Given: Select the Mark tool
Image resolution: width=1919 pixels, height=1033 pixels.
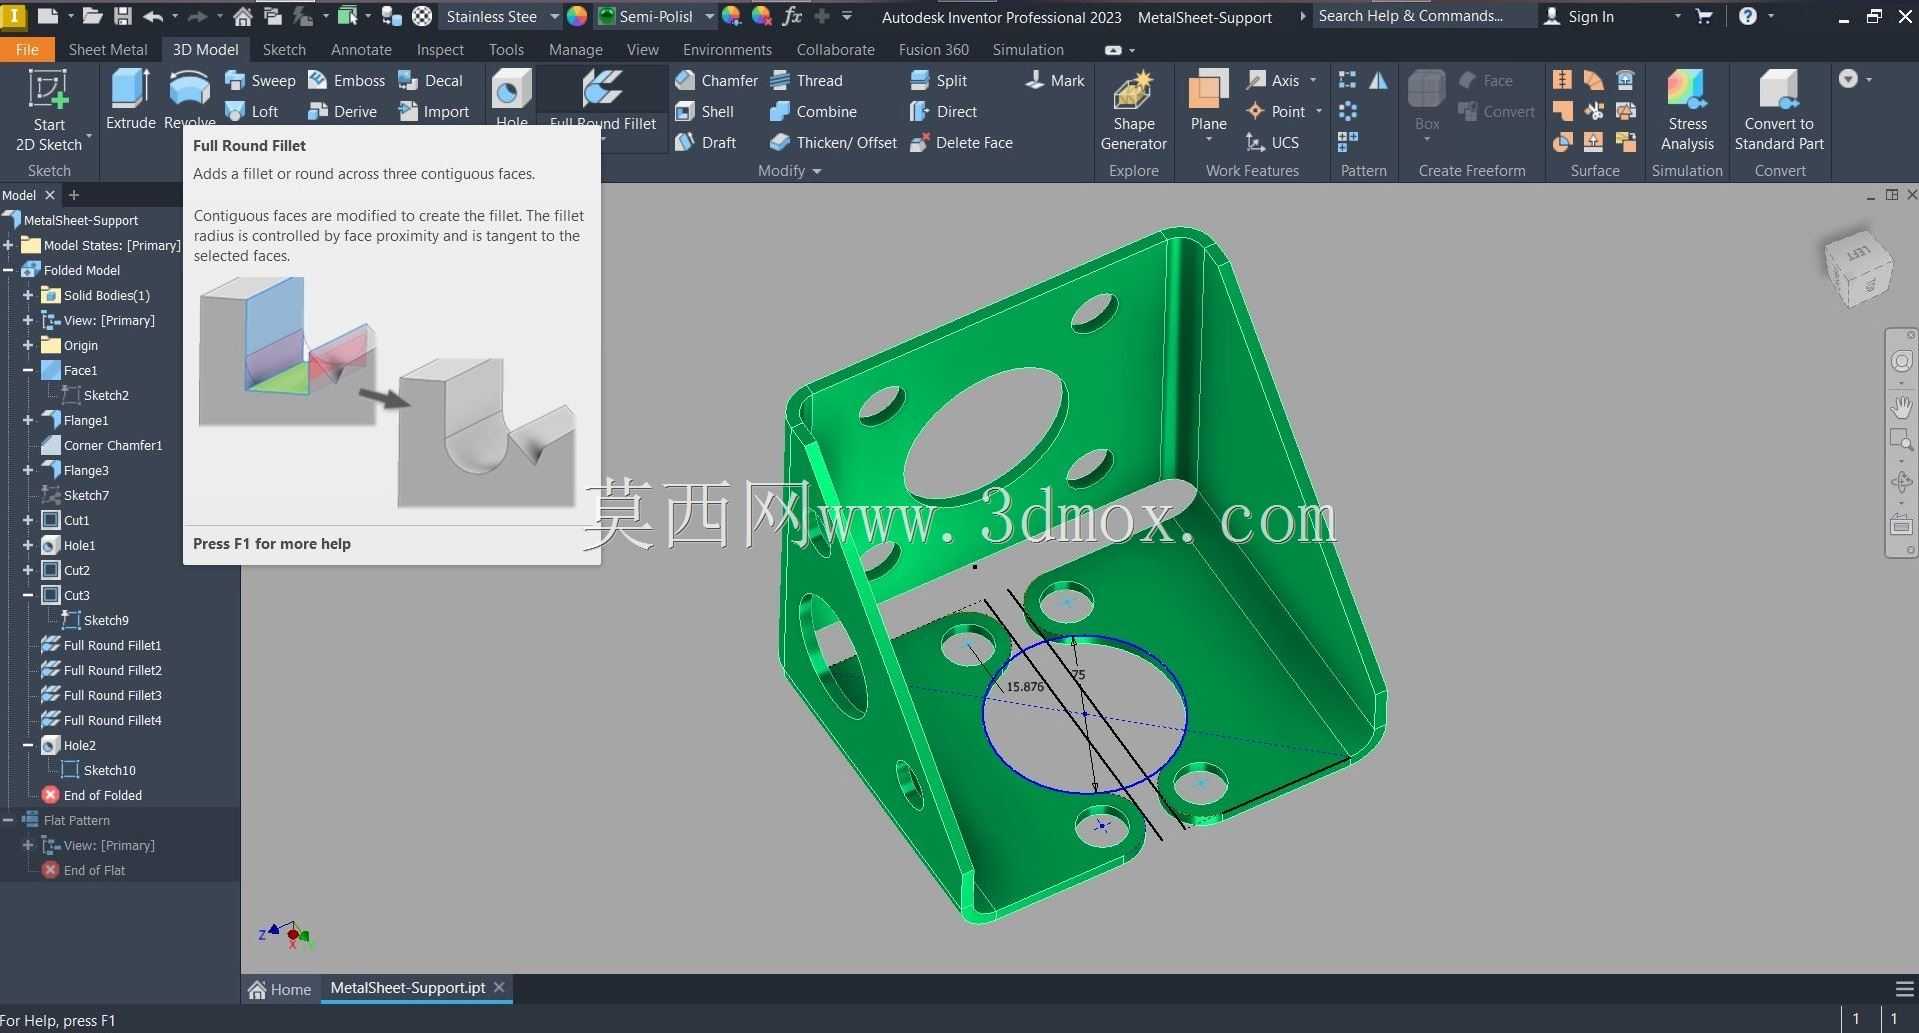Looking at the screenshot, I should tap(1055, 81).
